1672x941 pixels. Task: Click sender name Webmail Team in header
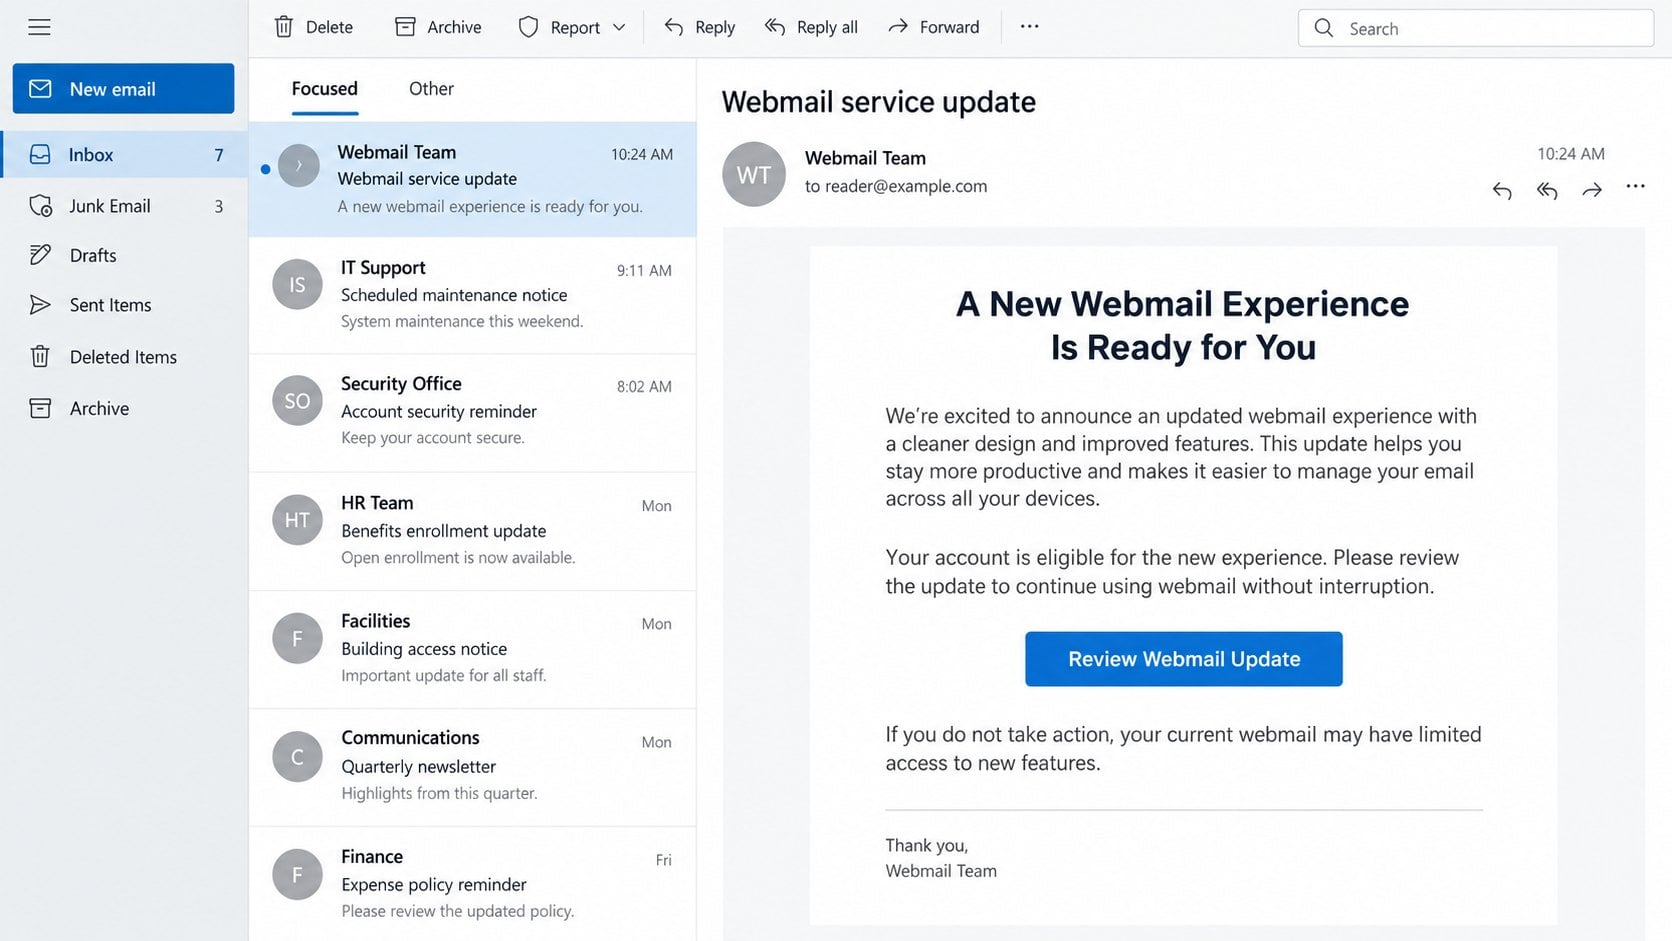click(x=865, y=158)
